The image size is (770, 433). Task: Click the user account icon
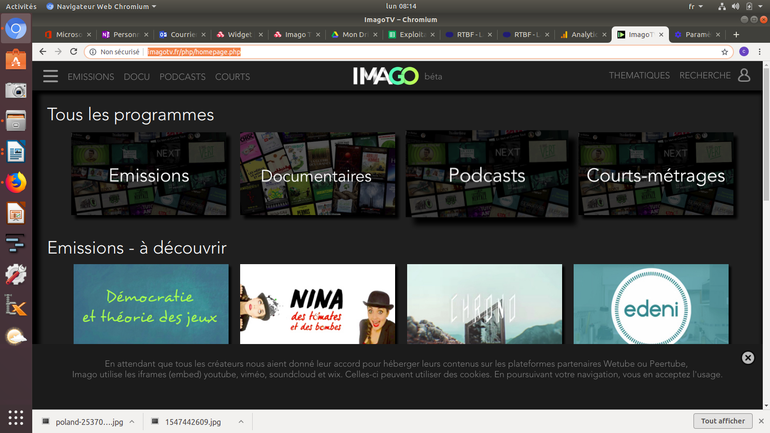click(744, 75)
